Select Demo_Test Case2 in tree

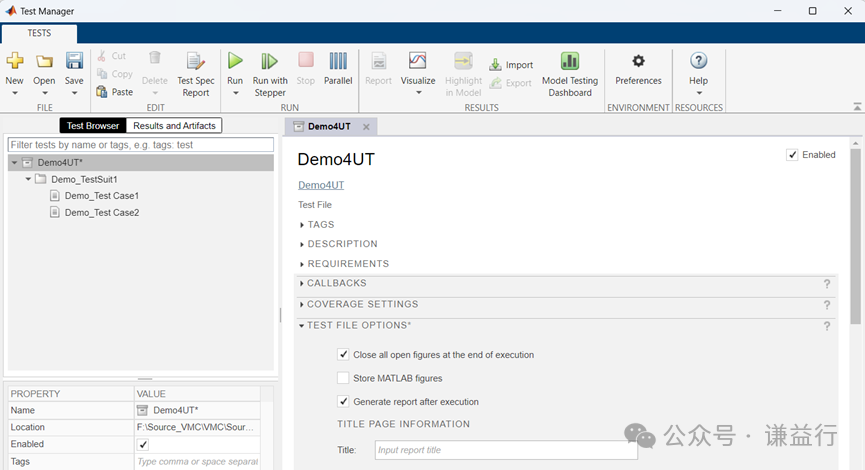click(x=102, y=212)
